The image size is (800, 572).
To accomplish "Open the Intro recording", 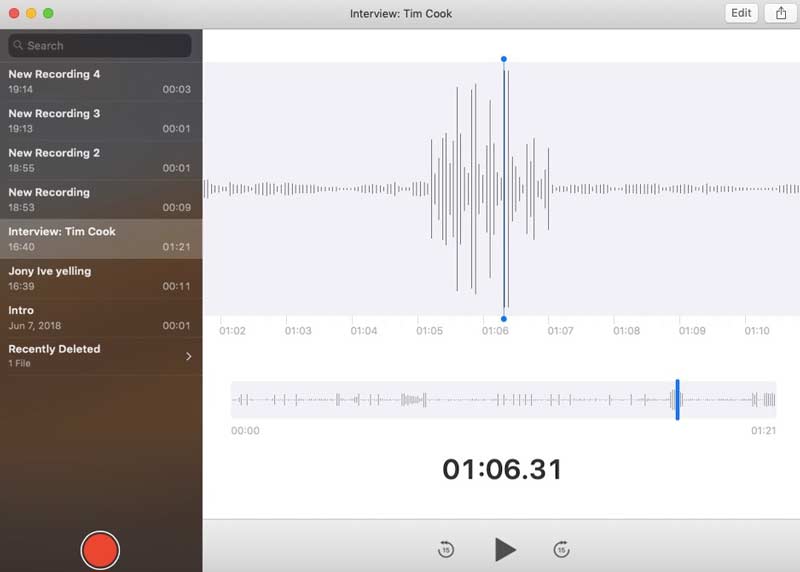I will click(100, 317).
